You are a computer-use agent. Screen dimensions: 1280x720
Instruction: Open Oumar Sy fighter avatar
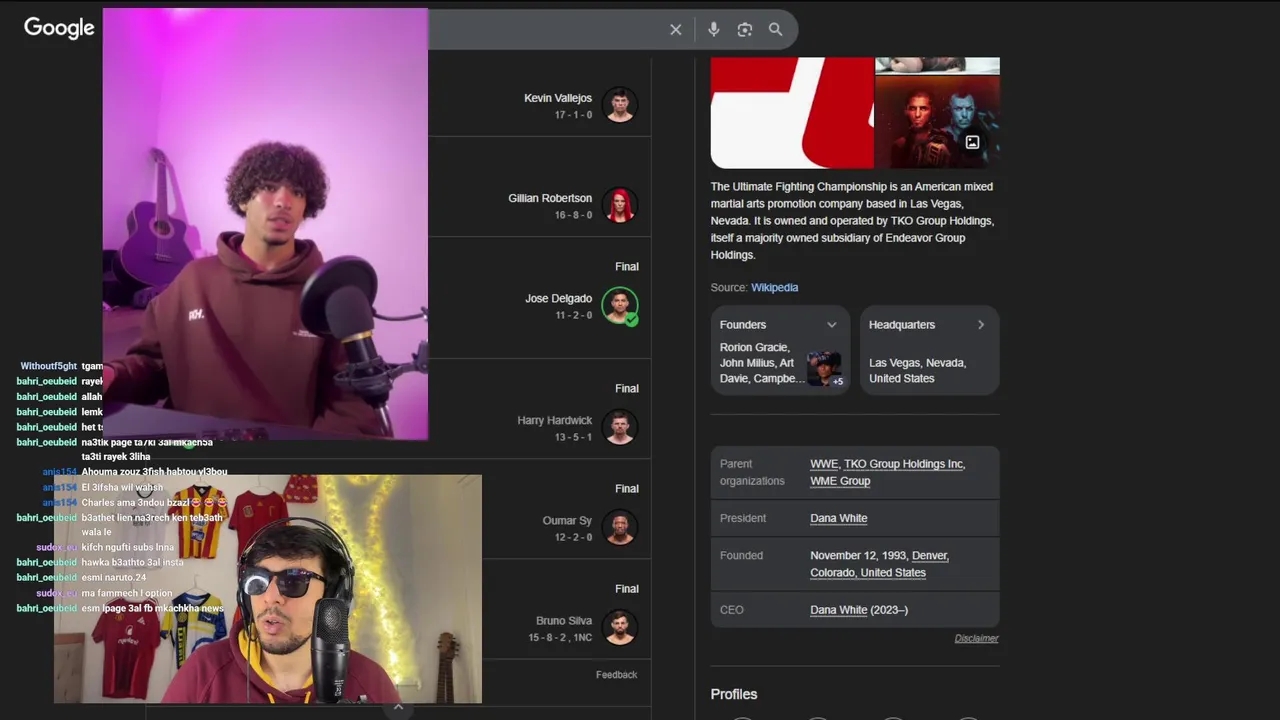620,527
